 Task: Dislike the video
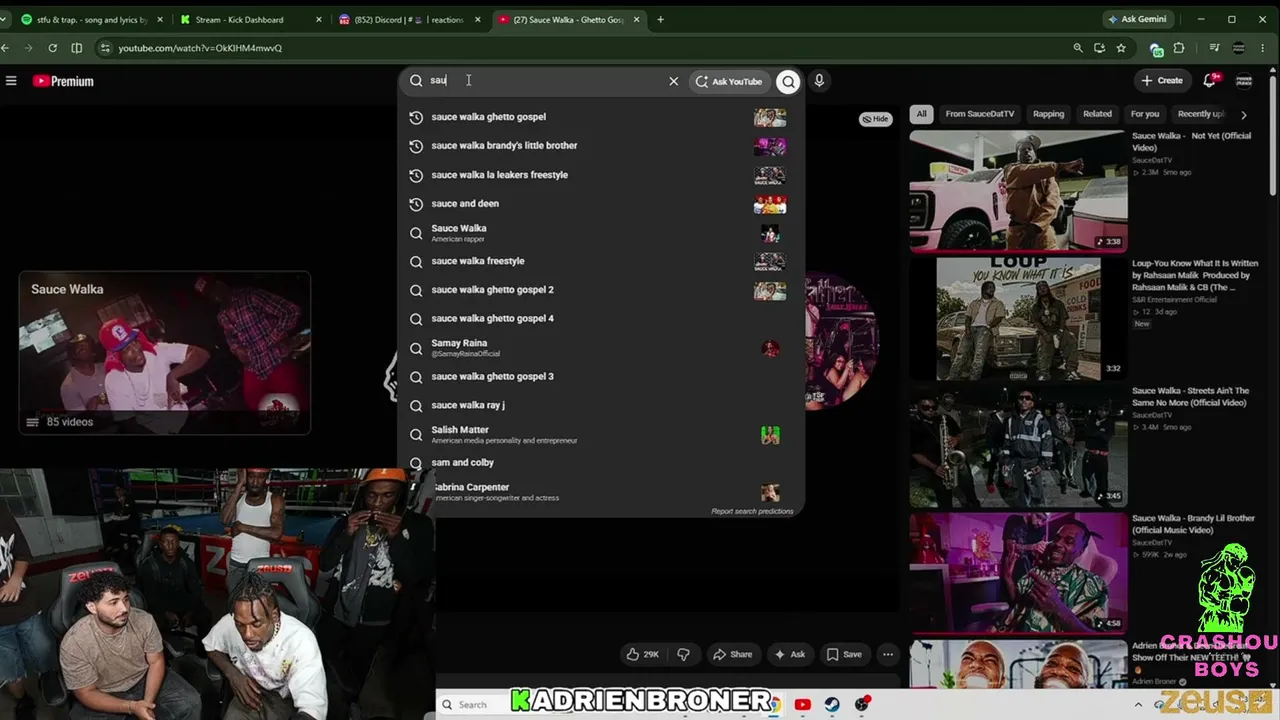684,655
